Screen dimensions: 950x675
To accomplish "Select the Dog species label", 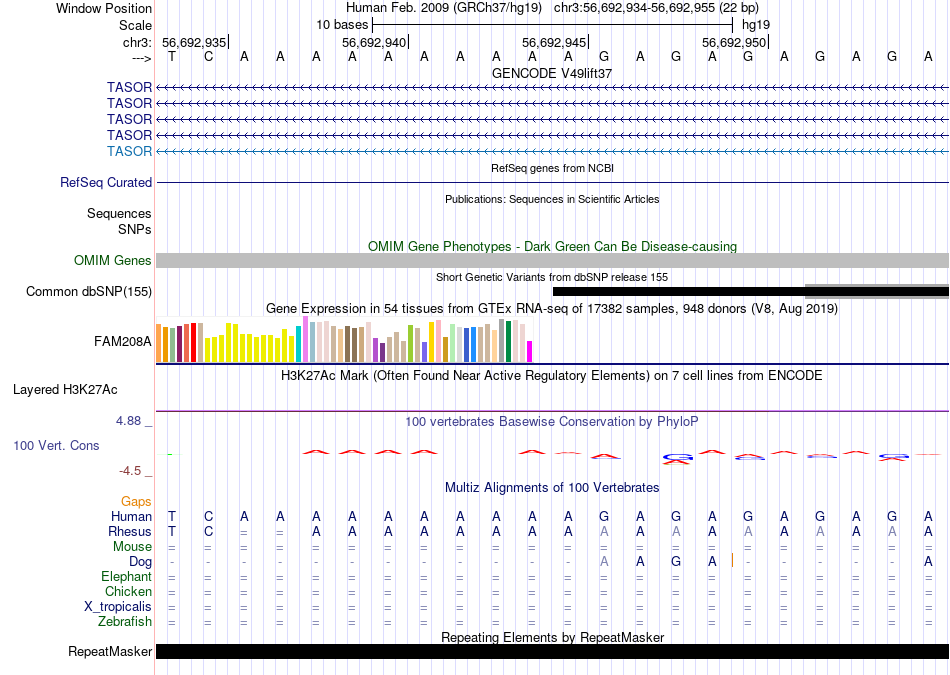I will (x=141, y=562).
